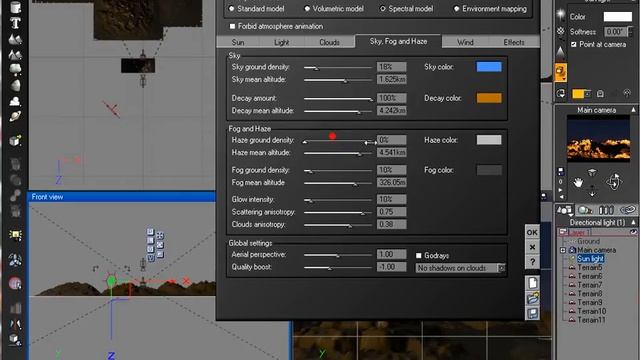Open the Objects tab icon in world browser
The width and height of the screenshot is (640, 360).
click(x=564, y=210)
